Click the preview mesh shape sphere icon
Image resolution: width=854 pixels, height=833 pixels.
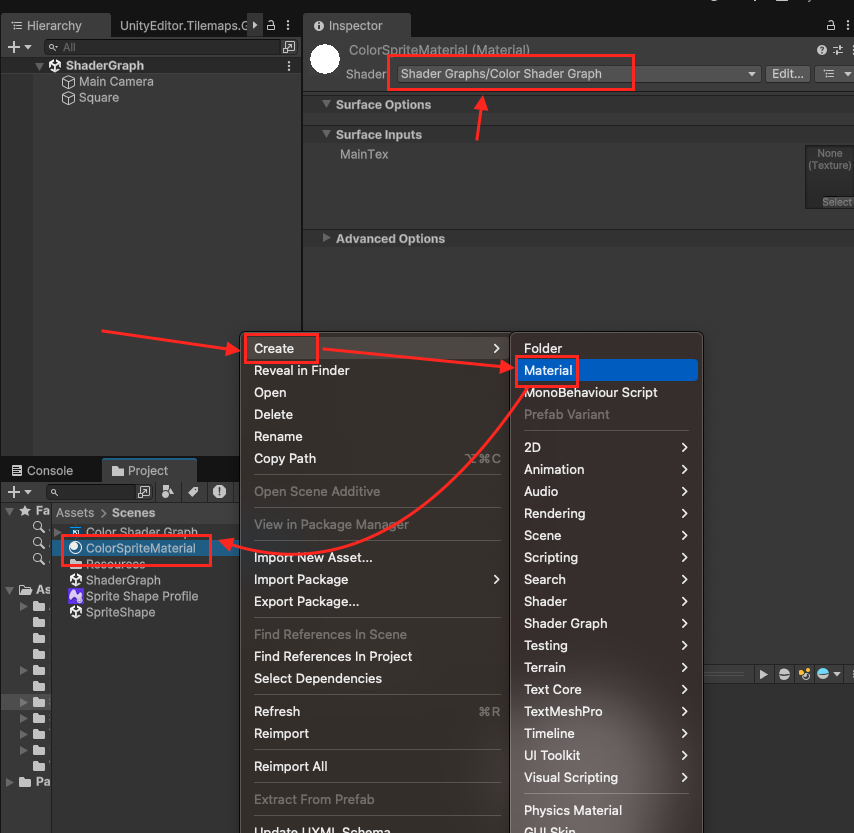click(x=784, y=674)
